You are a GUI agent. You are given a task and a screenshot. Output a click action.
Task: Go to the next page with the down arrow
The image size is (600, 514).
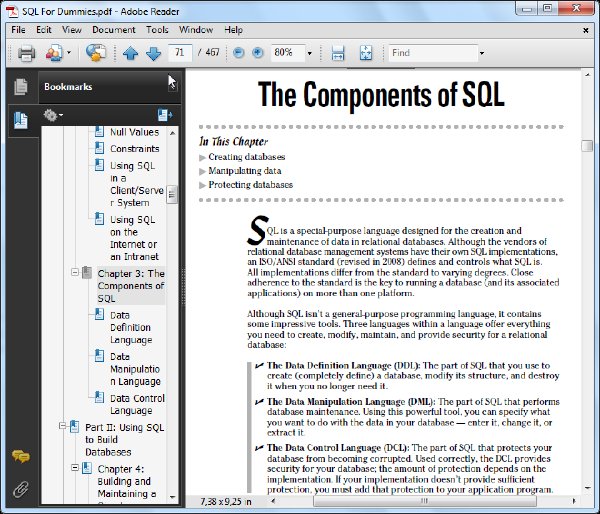click(153, 53)
